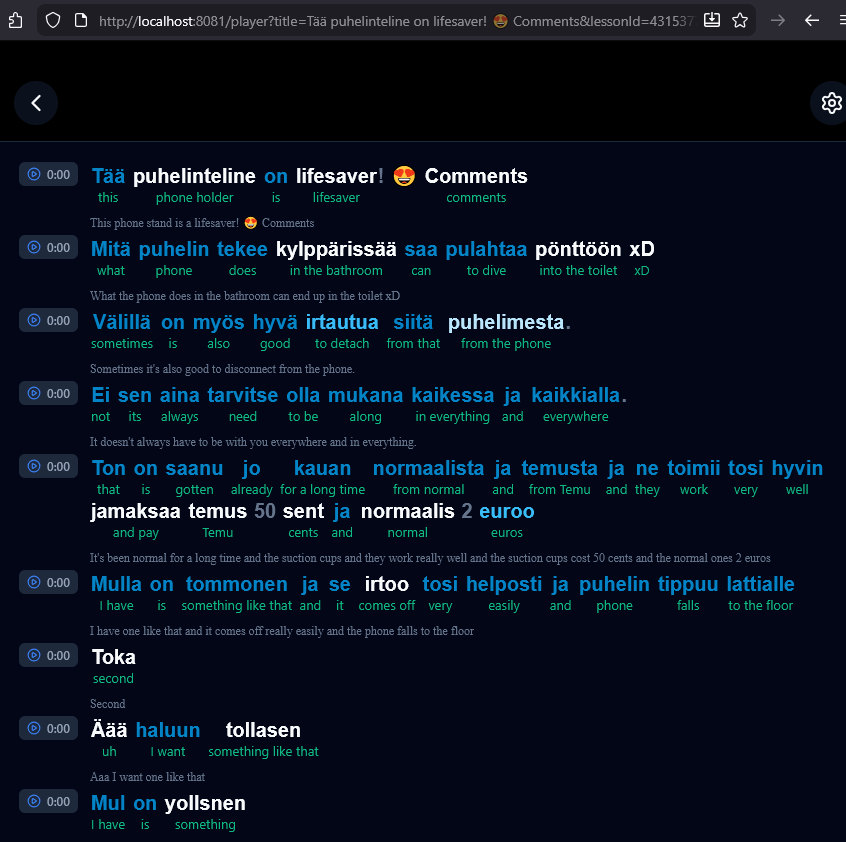Play the 'Ton on saanu' sentence

tap(49, 466)
